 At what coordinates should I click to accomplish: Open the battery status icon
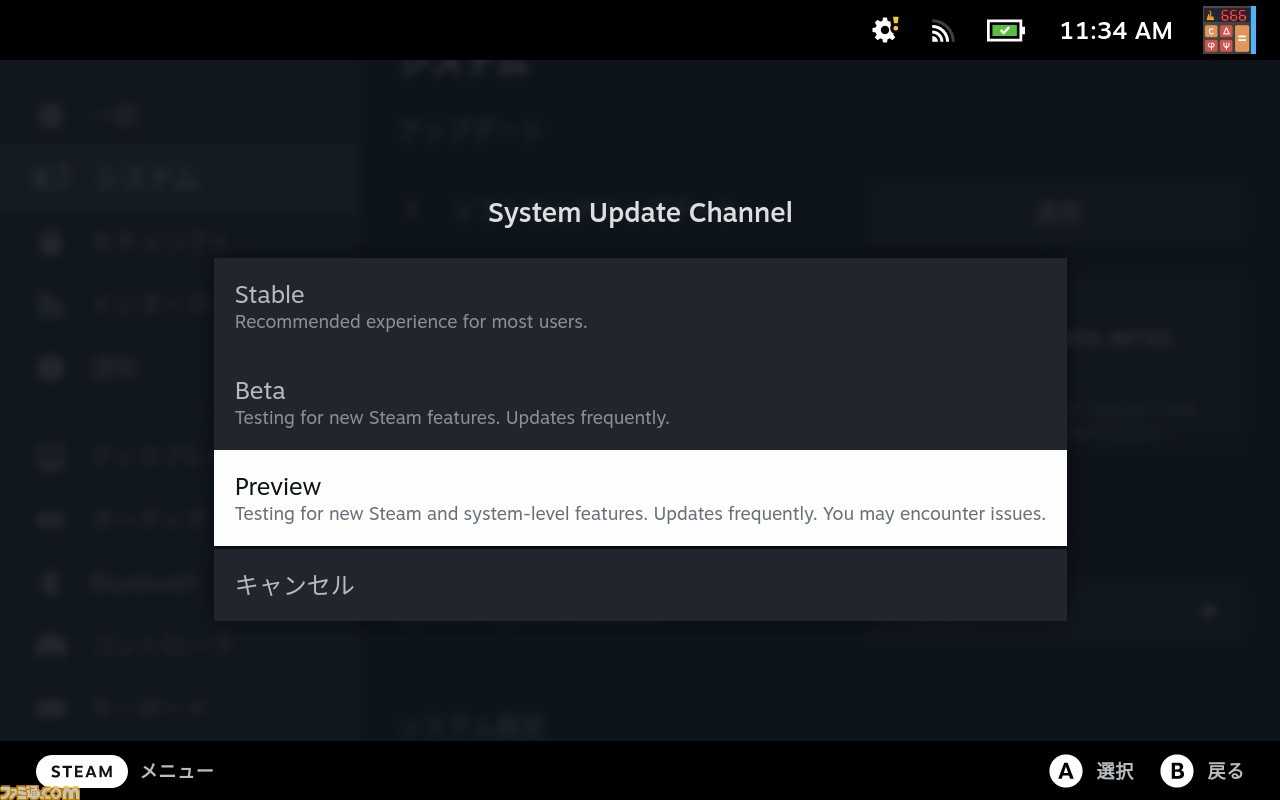[1005, 31]
